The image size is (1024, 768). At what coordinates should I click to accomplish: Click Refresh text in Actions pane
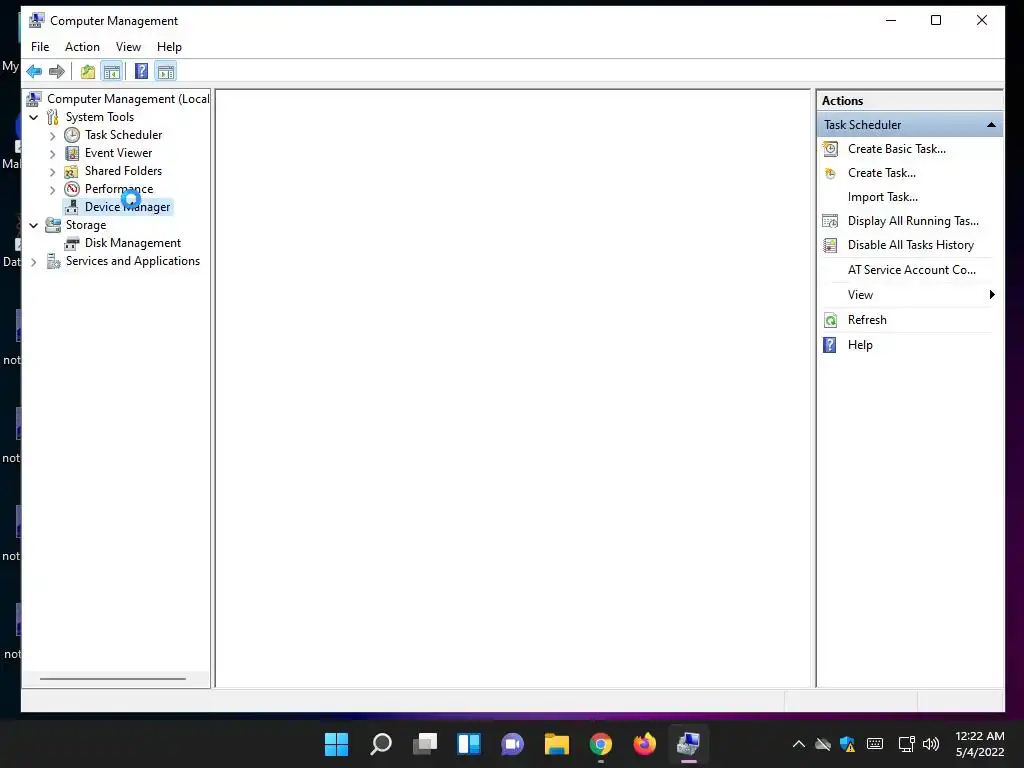click(867, 320)
